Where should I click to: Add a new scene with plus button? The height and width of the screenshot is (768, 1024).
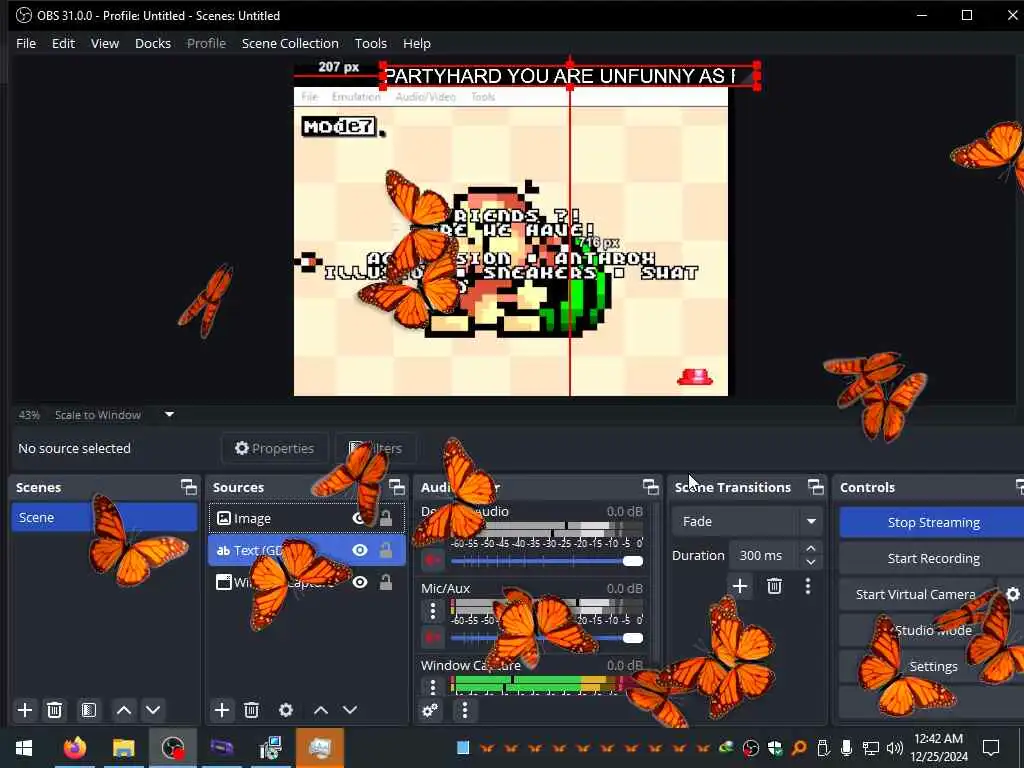click(25, 710)
